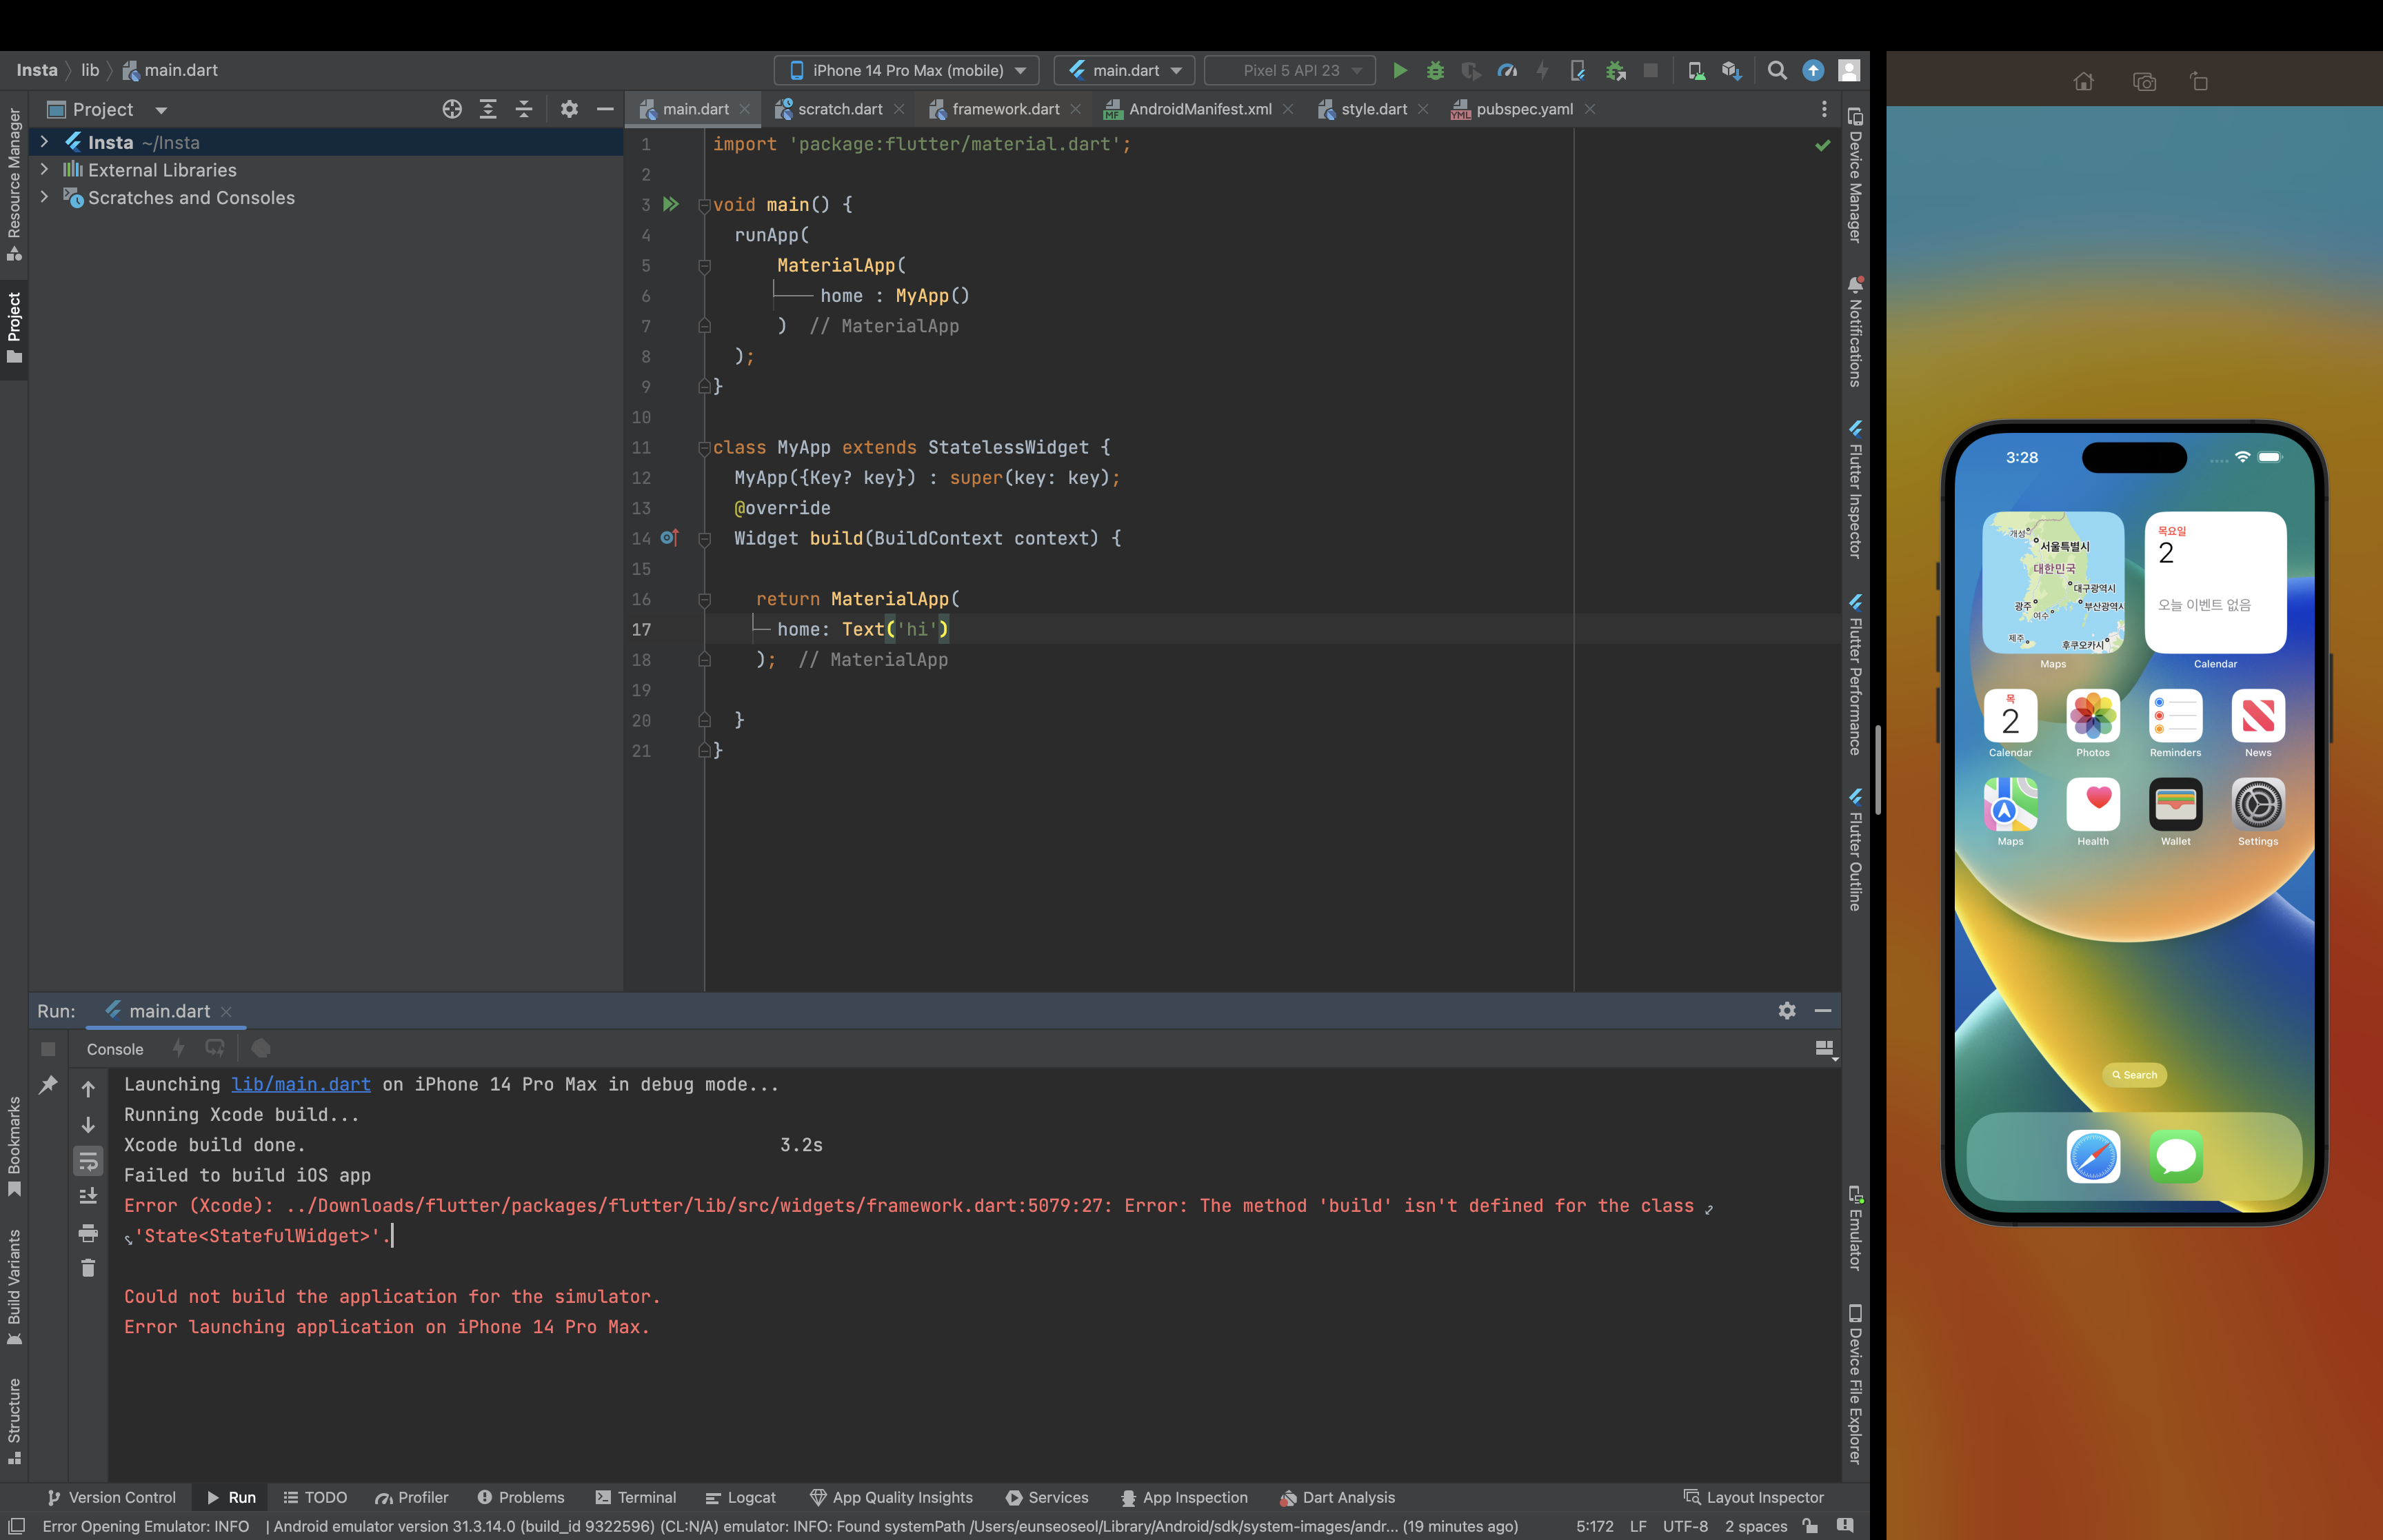Switch to the AndroidManifest.xml tab
2383x1540 pixels.
tap(1199, 109)
